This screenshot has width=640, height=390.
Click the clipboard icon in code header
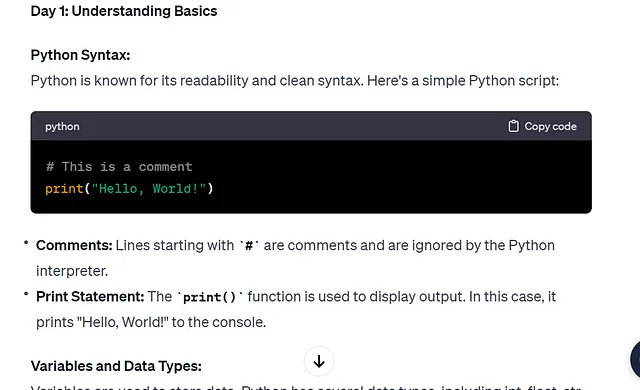coord(513,126)
